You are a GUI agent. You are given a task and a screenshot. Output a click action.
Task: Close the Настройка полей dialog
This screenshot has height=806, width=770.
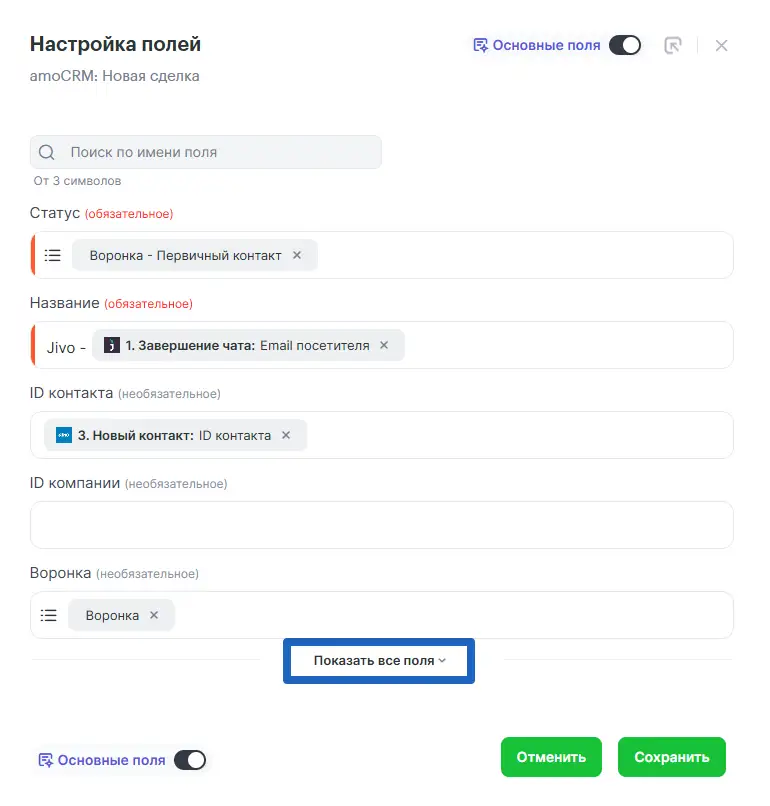pos(722,45)
